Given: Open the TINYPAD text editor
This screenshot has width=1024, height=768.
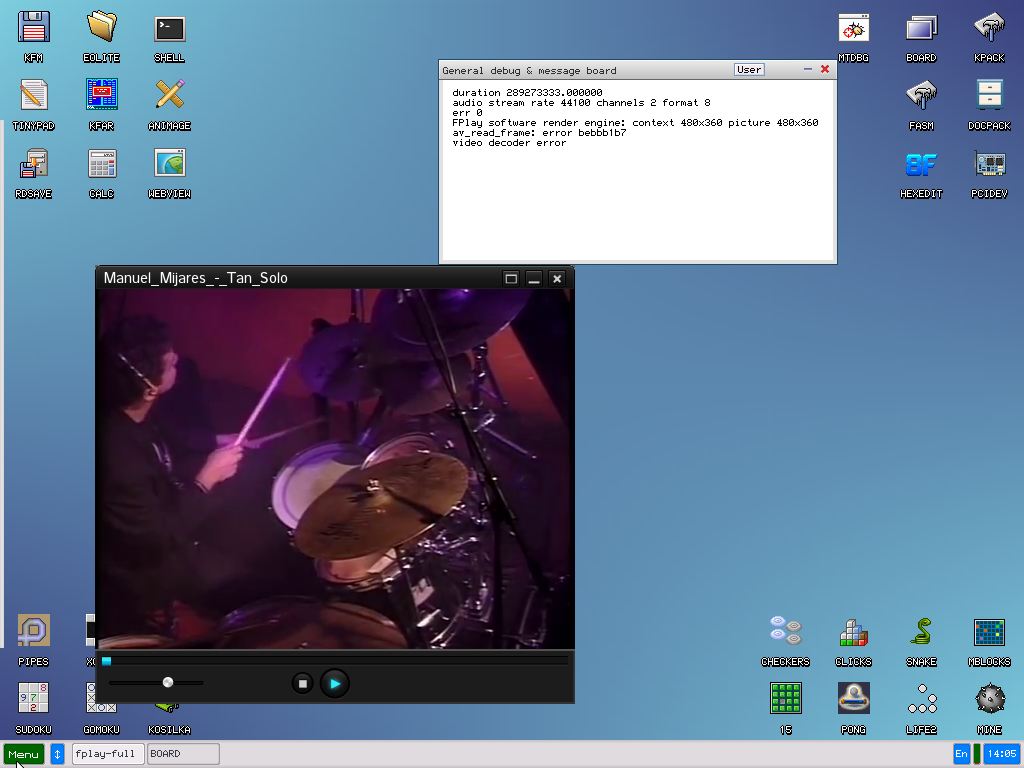Looking at the screenshot, I should pyautogui.click(x=34, y=96).
